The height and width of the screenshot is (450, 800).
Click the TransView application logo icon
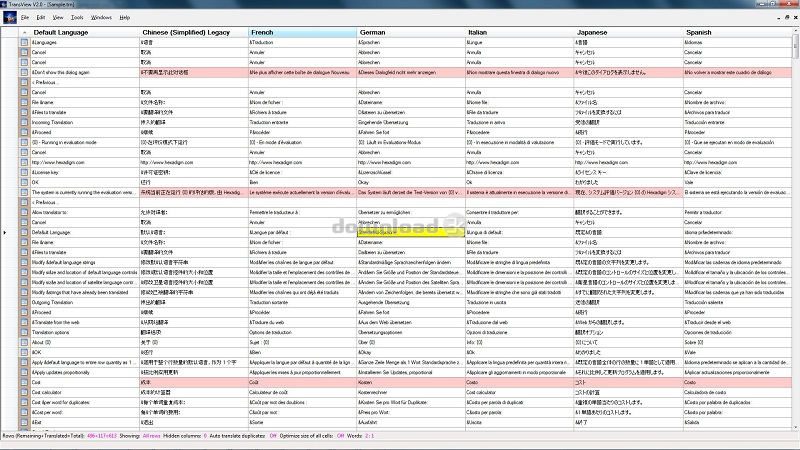(10, 17)
